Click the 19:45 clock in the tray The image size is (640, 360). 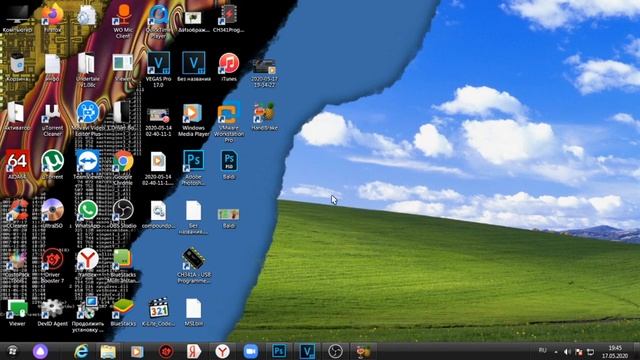(x=615, y=348)
